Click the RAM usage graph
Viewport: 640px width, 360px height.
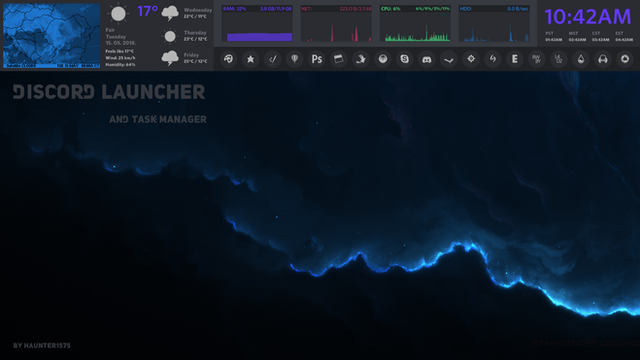pyautogui.click(x=257, y=24)
